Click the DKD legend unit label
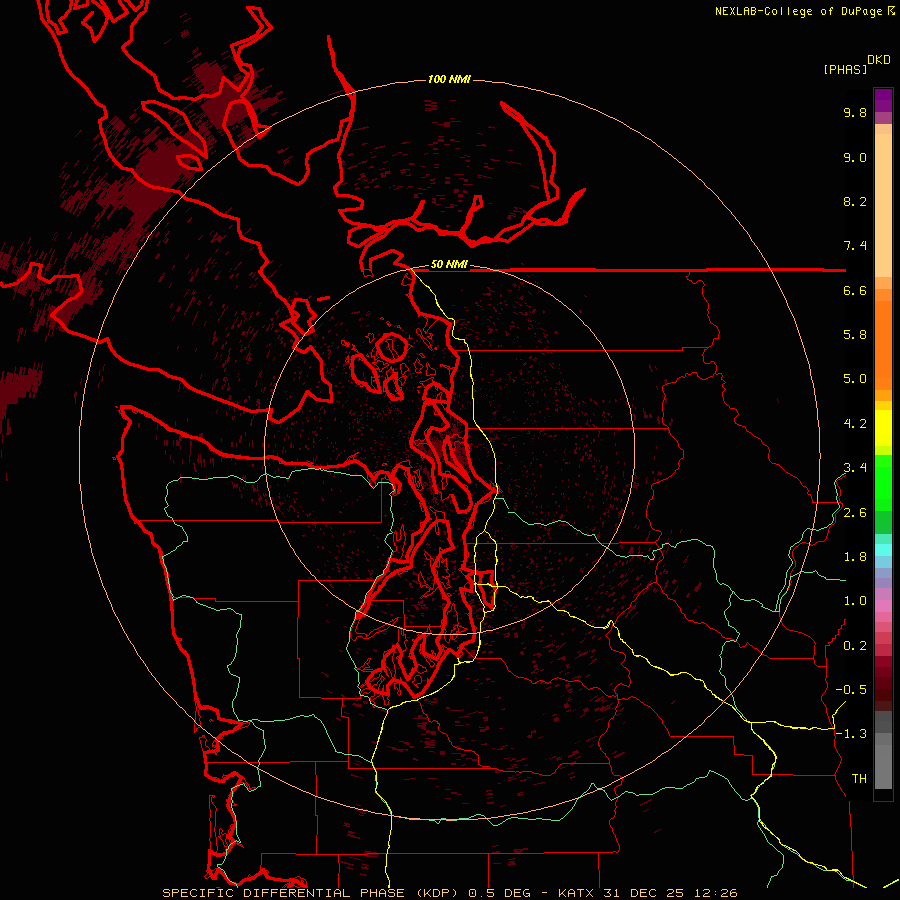 point(879,60)
